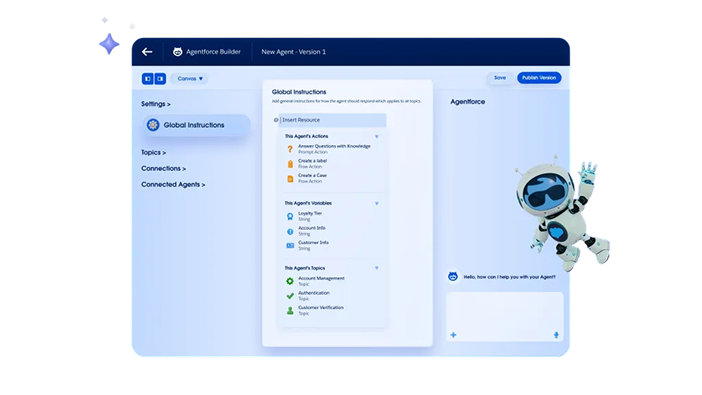Viewport: 702px width, 395px height.
Task: Click the Customer Verification person icon
Action: pyautogui.click(x=290, y=310)
